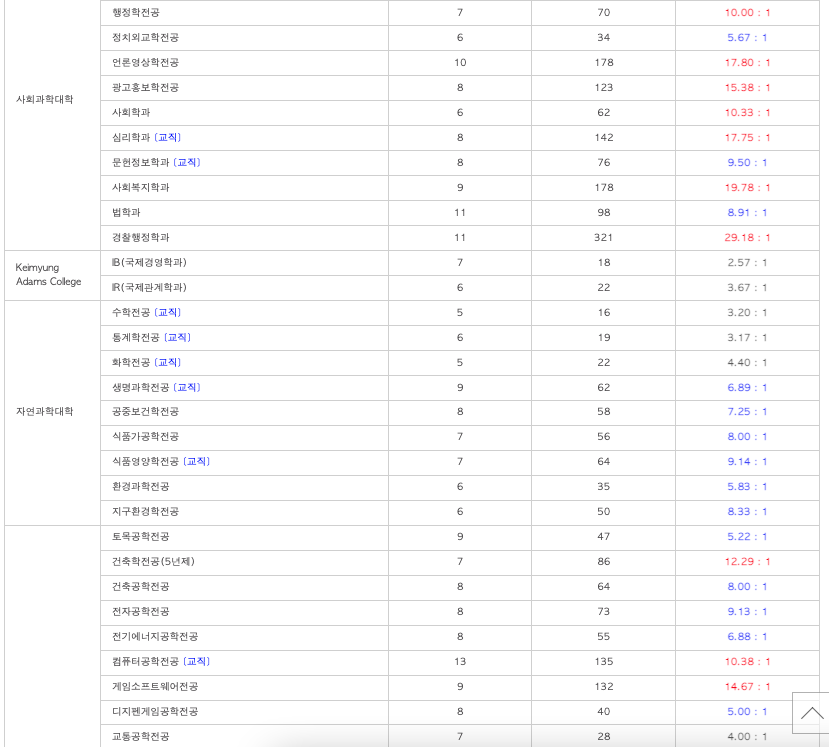The width and height of the screenshot is (829, 747).
Task: Select the 10 quota value for 언론영상학전공
Action: click(460, 62)
